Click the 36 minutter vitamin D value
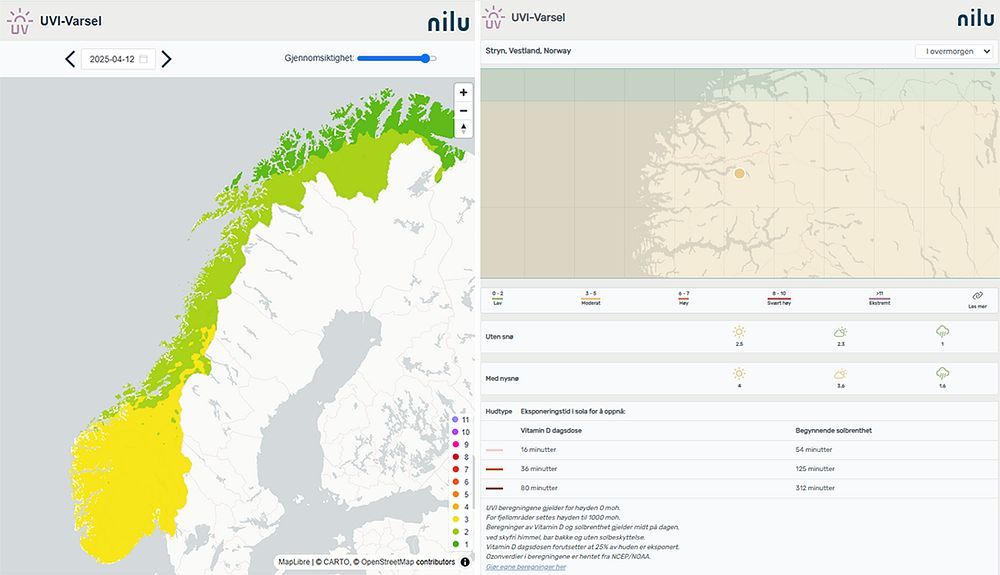The width and height of the screenshot is (1000, 575). click(x=538, y=469)
